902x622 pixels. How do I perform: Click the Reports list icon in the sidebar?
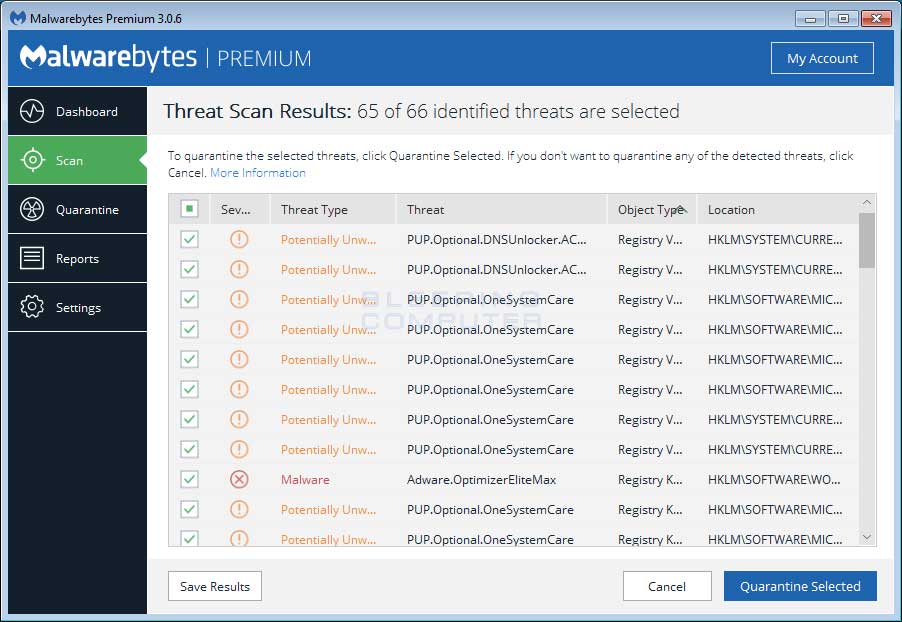tap(32, 258)
